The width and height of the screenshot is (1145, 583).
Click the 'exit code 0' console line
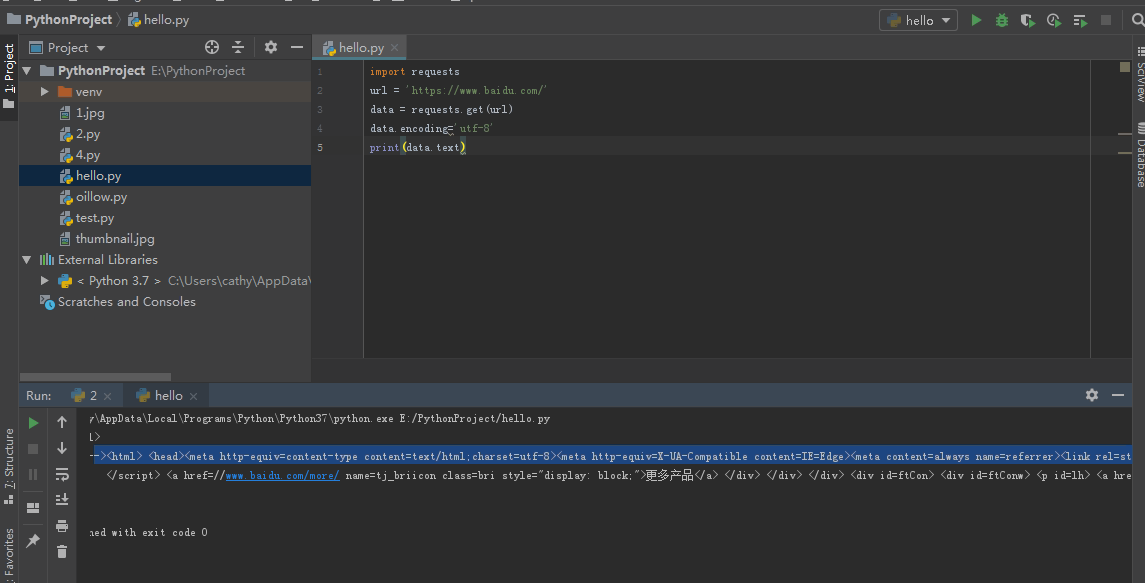(x=148, y=533)
